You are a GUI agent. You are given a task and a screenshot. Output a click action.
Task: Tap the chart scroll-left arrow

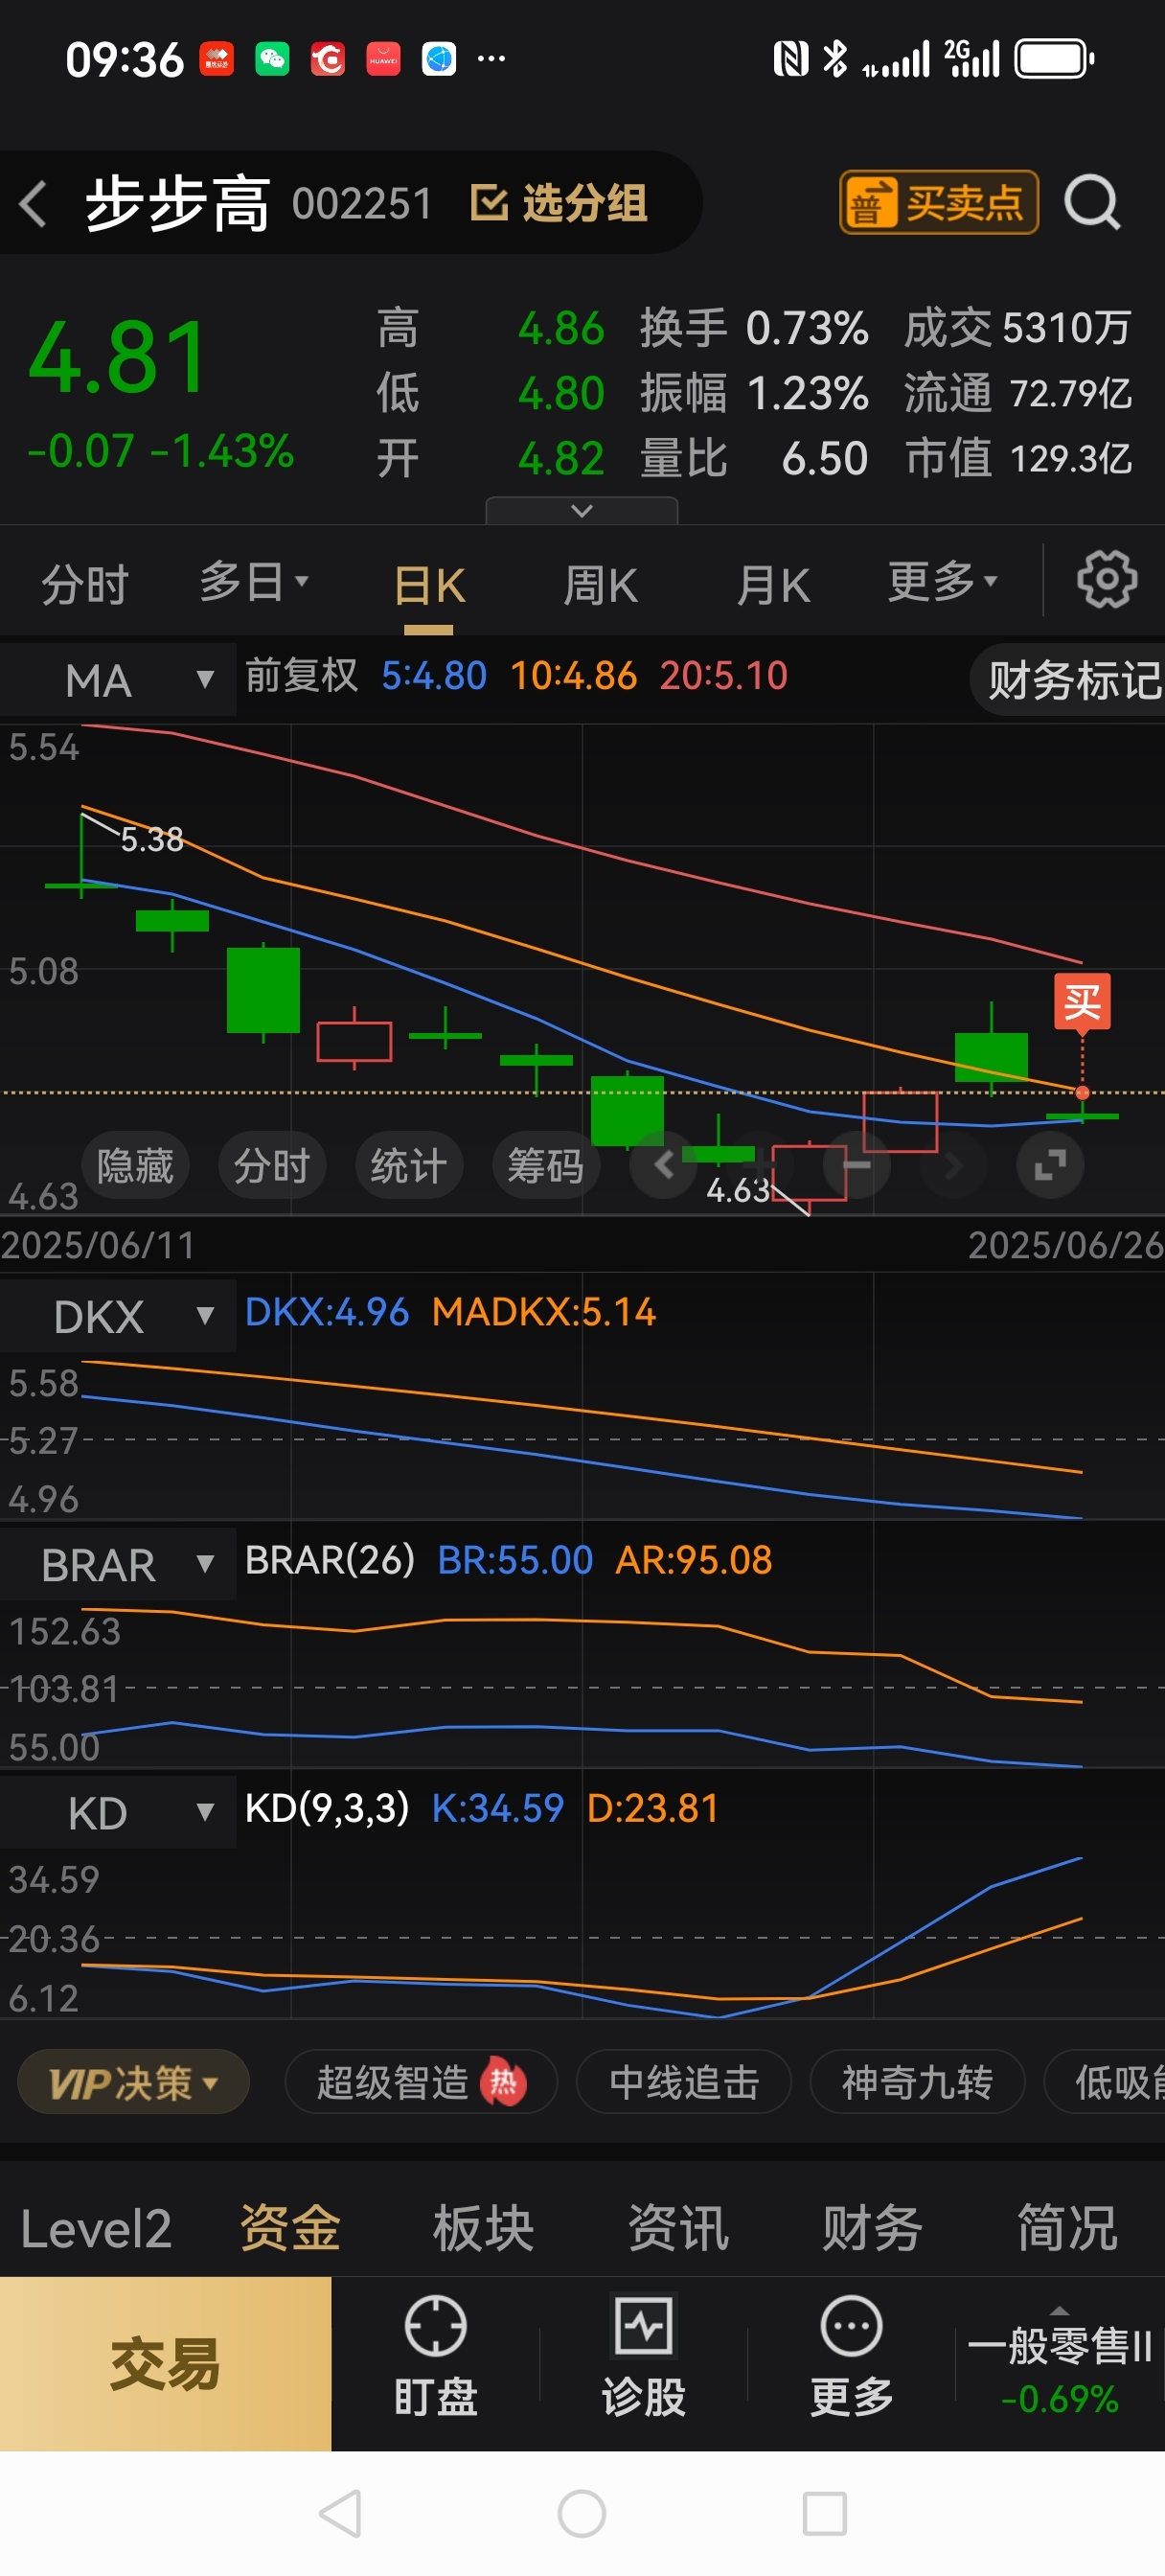pos(664,1165)
